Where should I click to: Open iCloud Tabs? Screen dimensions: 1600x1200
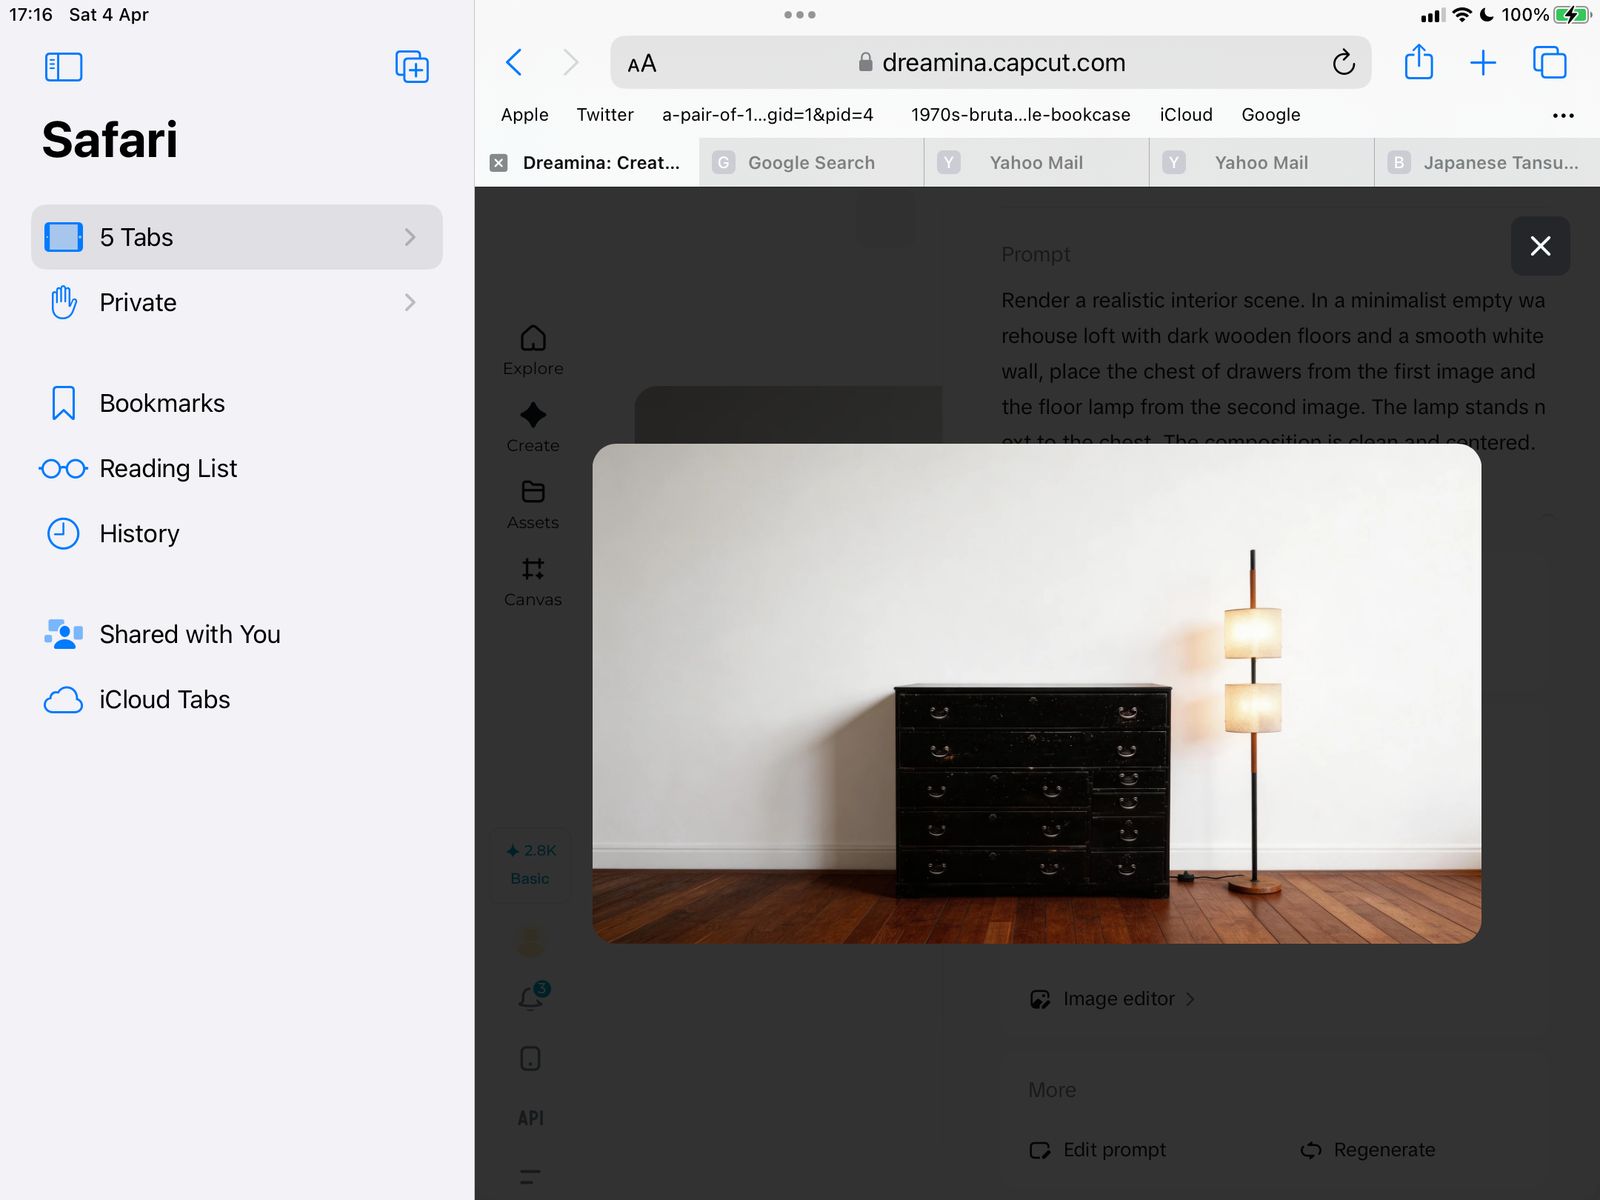point(237,699)
